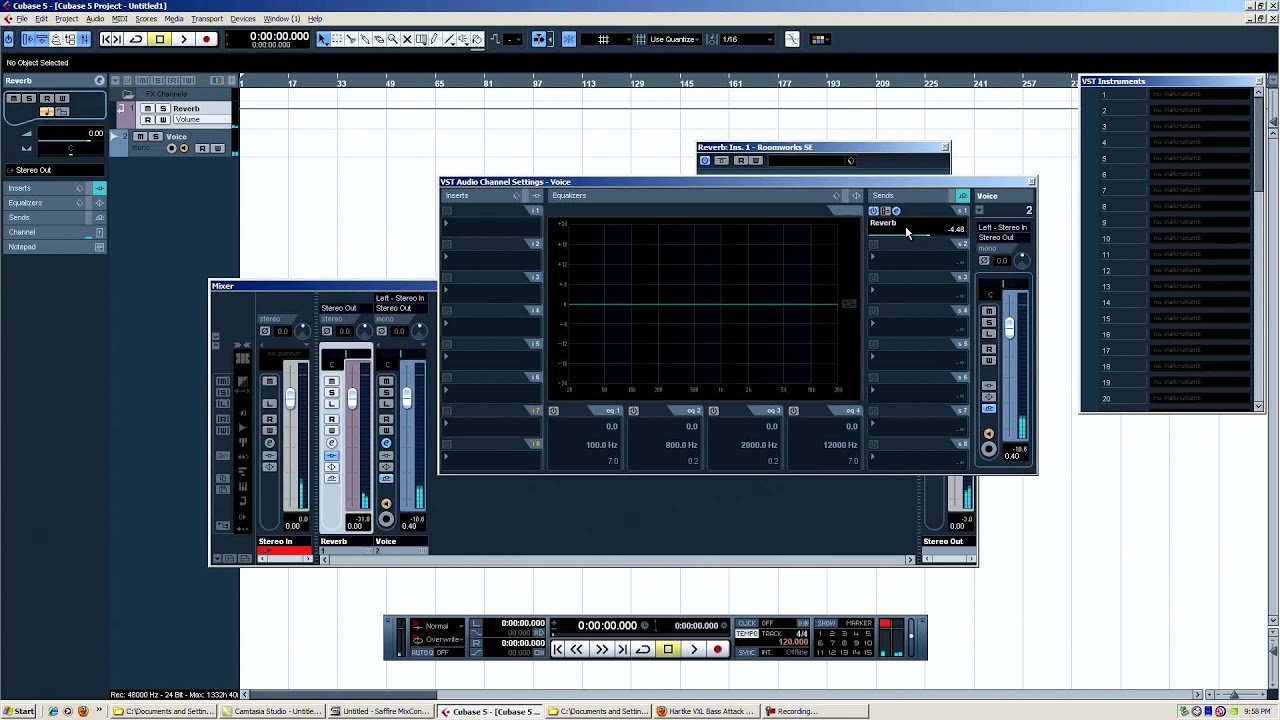
Task: Click the AUTO Q button
Action: (x=422, y=652)
